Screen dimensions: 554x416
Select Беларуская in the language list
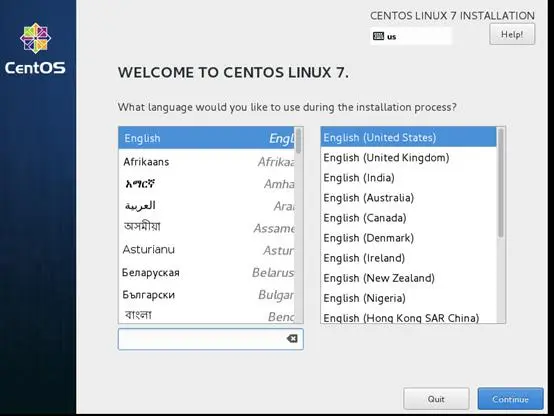click(x=206, y=273)
